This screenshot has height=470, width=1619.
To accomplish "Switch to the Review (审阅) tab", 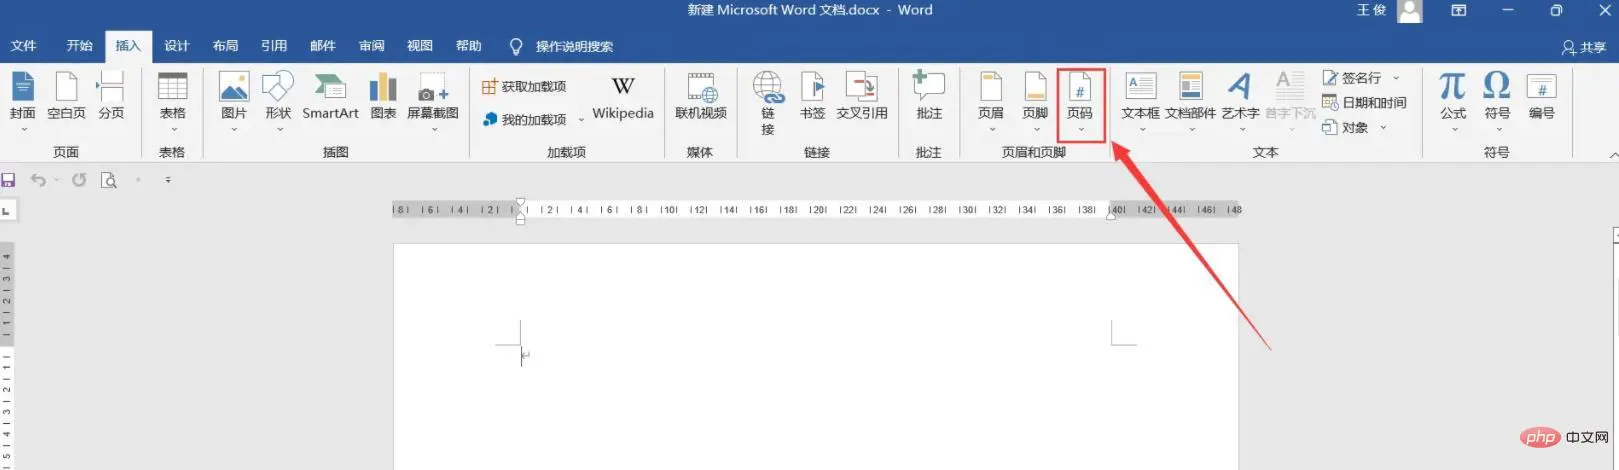I will (372, 46).
